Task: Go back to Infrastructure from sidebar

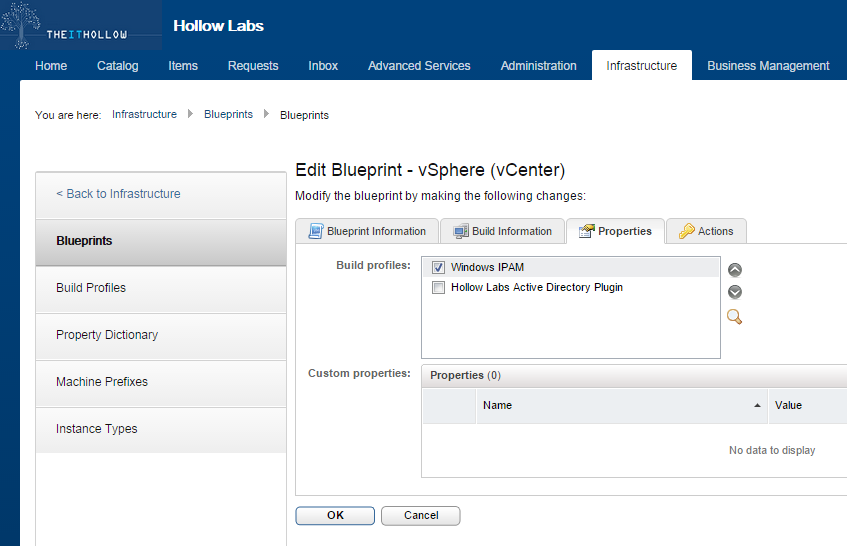Action: [118, 194]
